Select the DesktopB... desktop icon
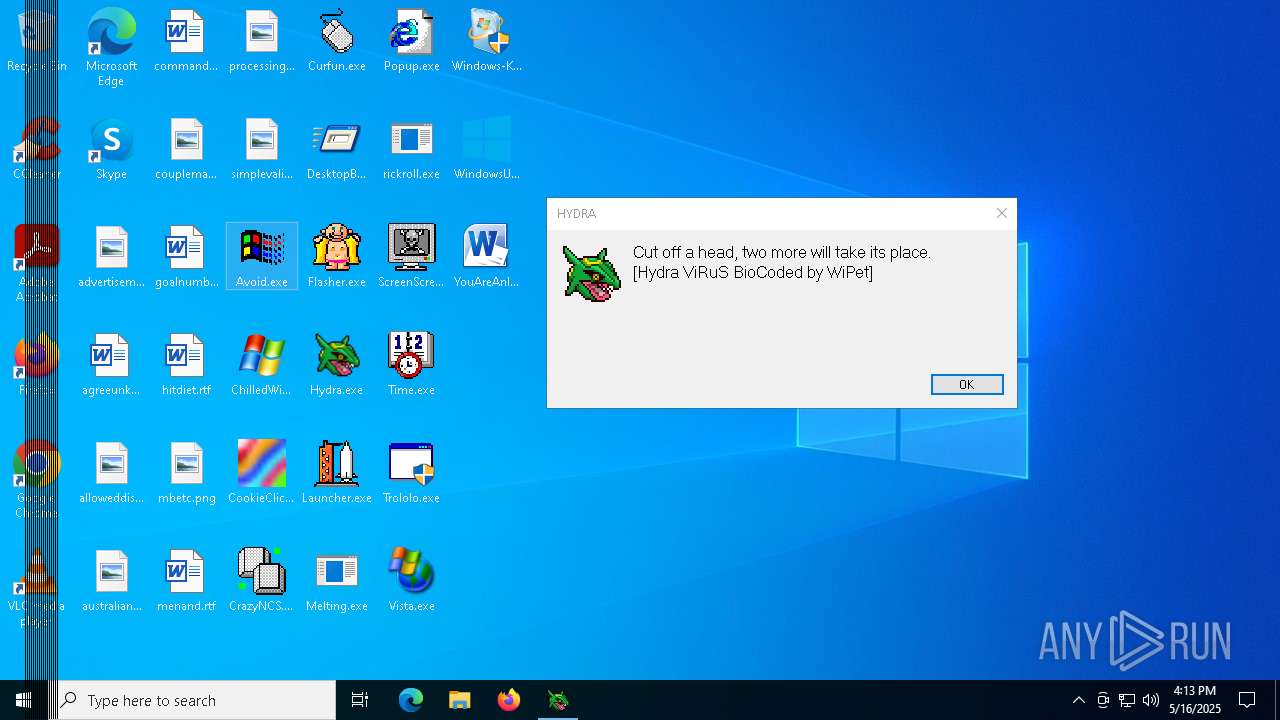1280x720 pixels. [x=337, y=149]
